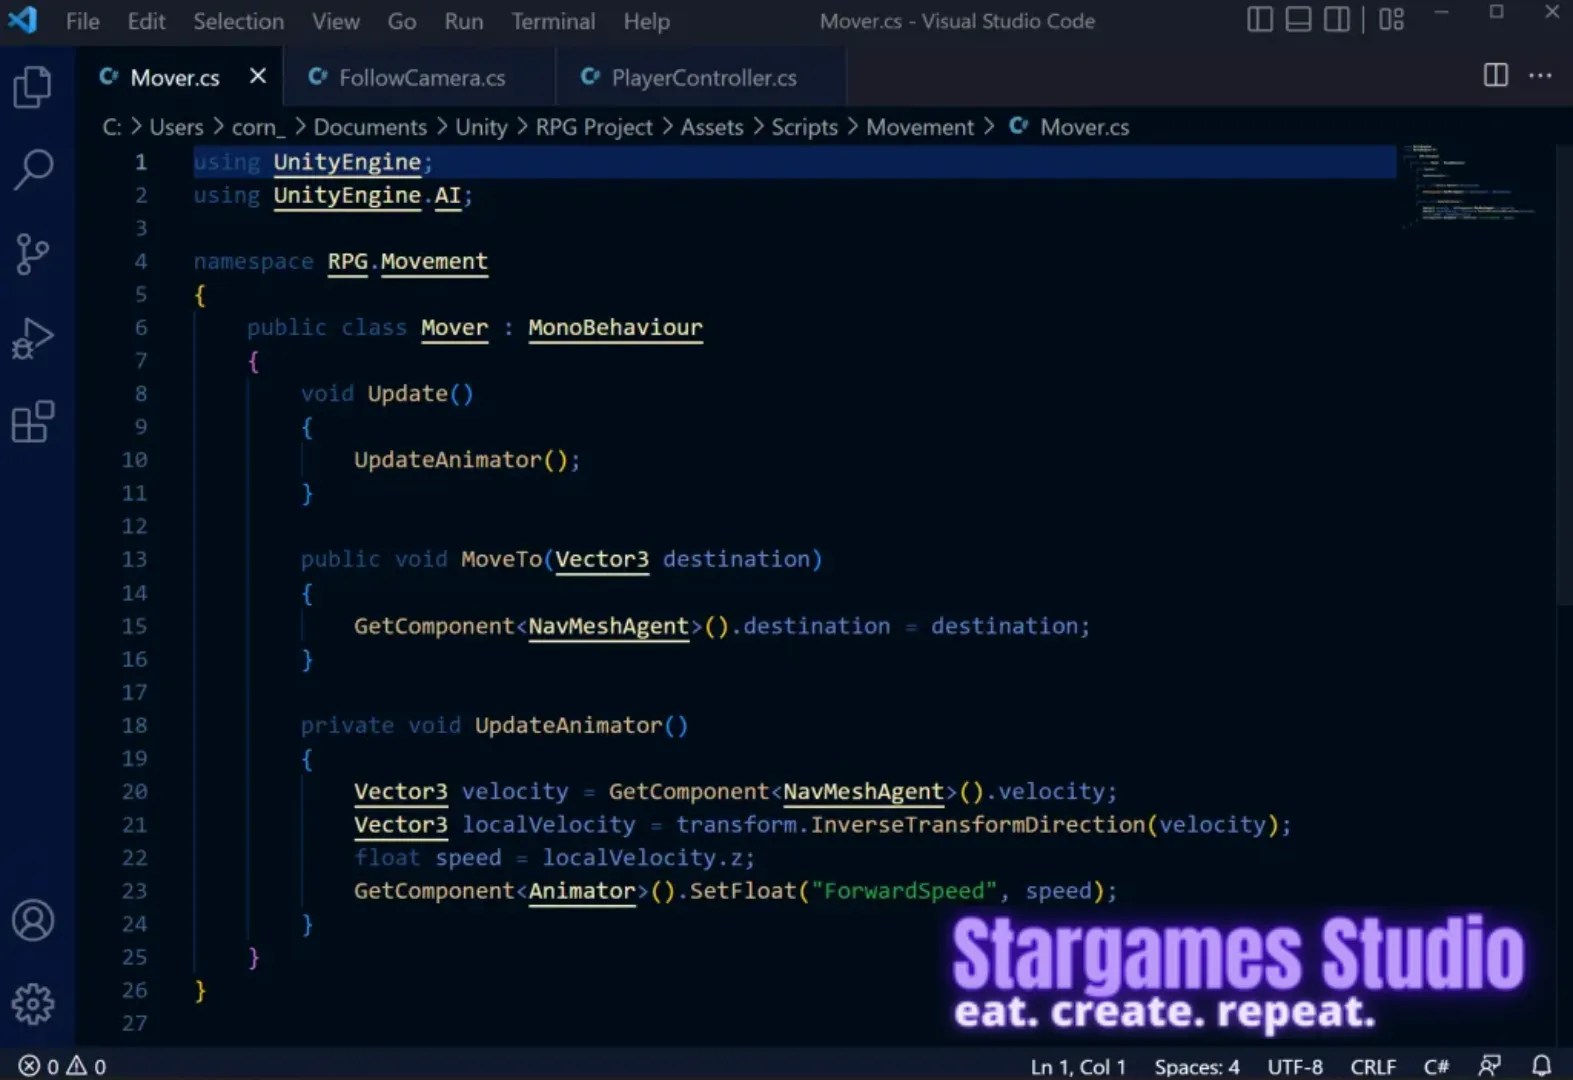Open the File menu

(x=83, y=21)
